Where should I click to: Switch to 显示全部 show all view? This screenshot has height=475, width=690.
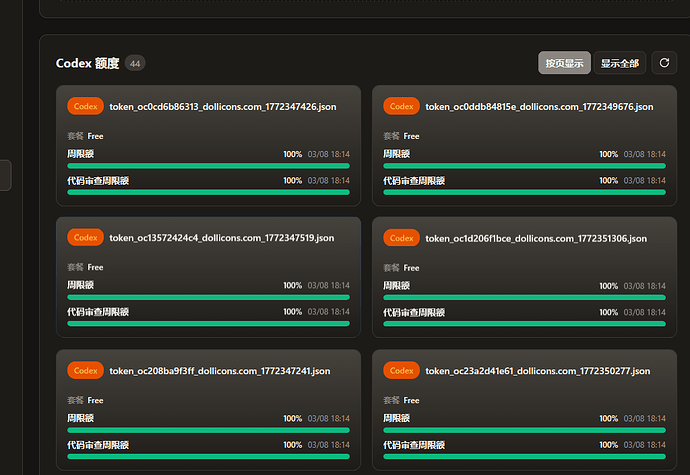click(620, 63)
